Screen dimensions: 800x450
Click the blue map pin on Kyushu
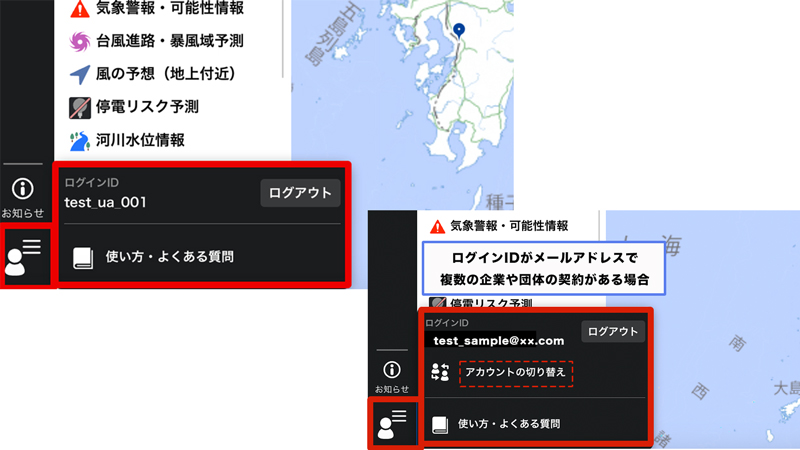tap(459, 30)
